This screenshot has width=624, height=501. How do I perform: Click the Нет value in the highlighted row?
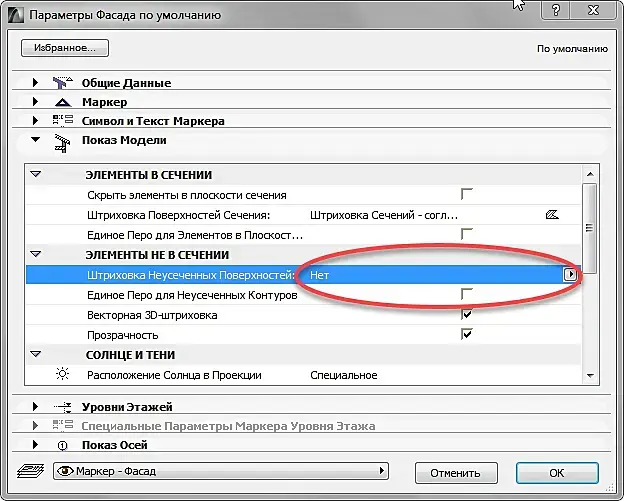(320, 275)
